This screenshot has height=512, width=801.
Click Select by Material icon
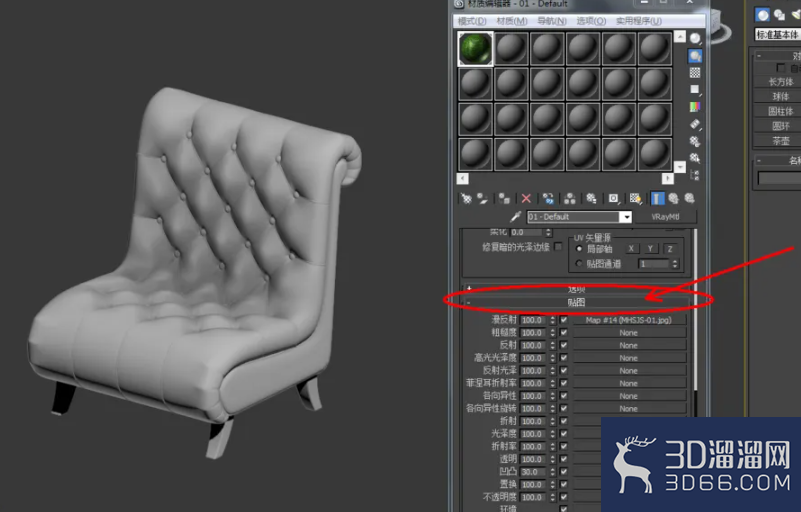pos(695,157)
